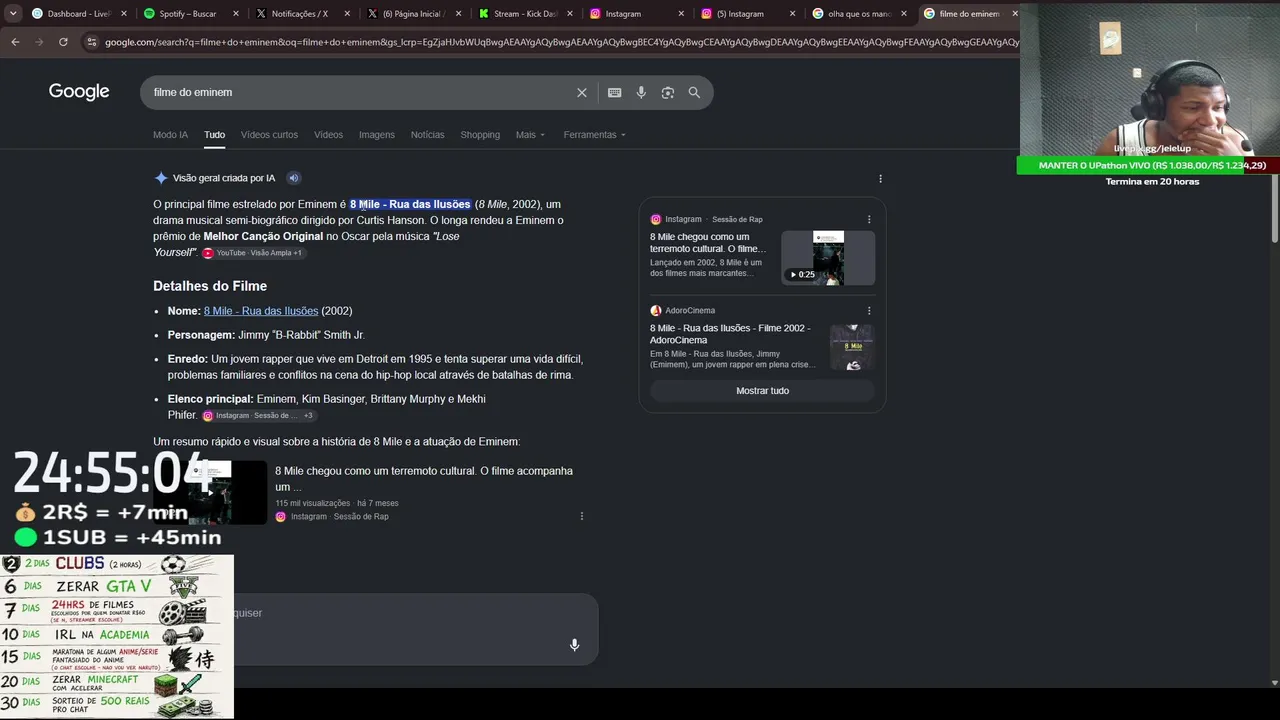The image size is (1280, 720).
Task: Go forward in browser history
Action: [39, 42]
